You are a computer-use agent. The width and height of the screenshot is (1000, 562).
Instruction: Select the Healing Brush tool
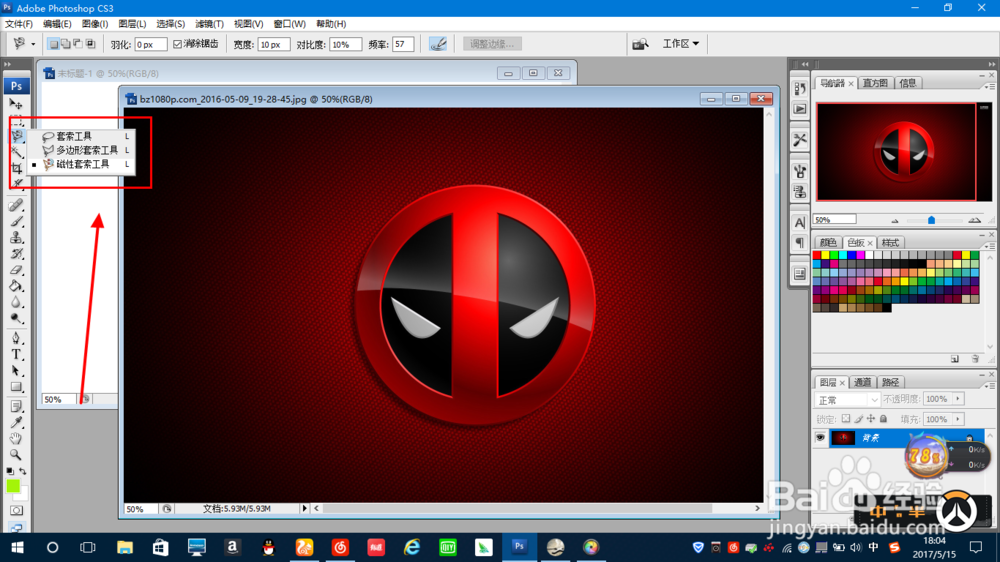pos(17,205)
